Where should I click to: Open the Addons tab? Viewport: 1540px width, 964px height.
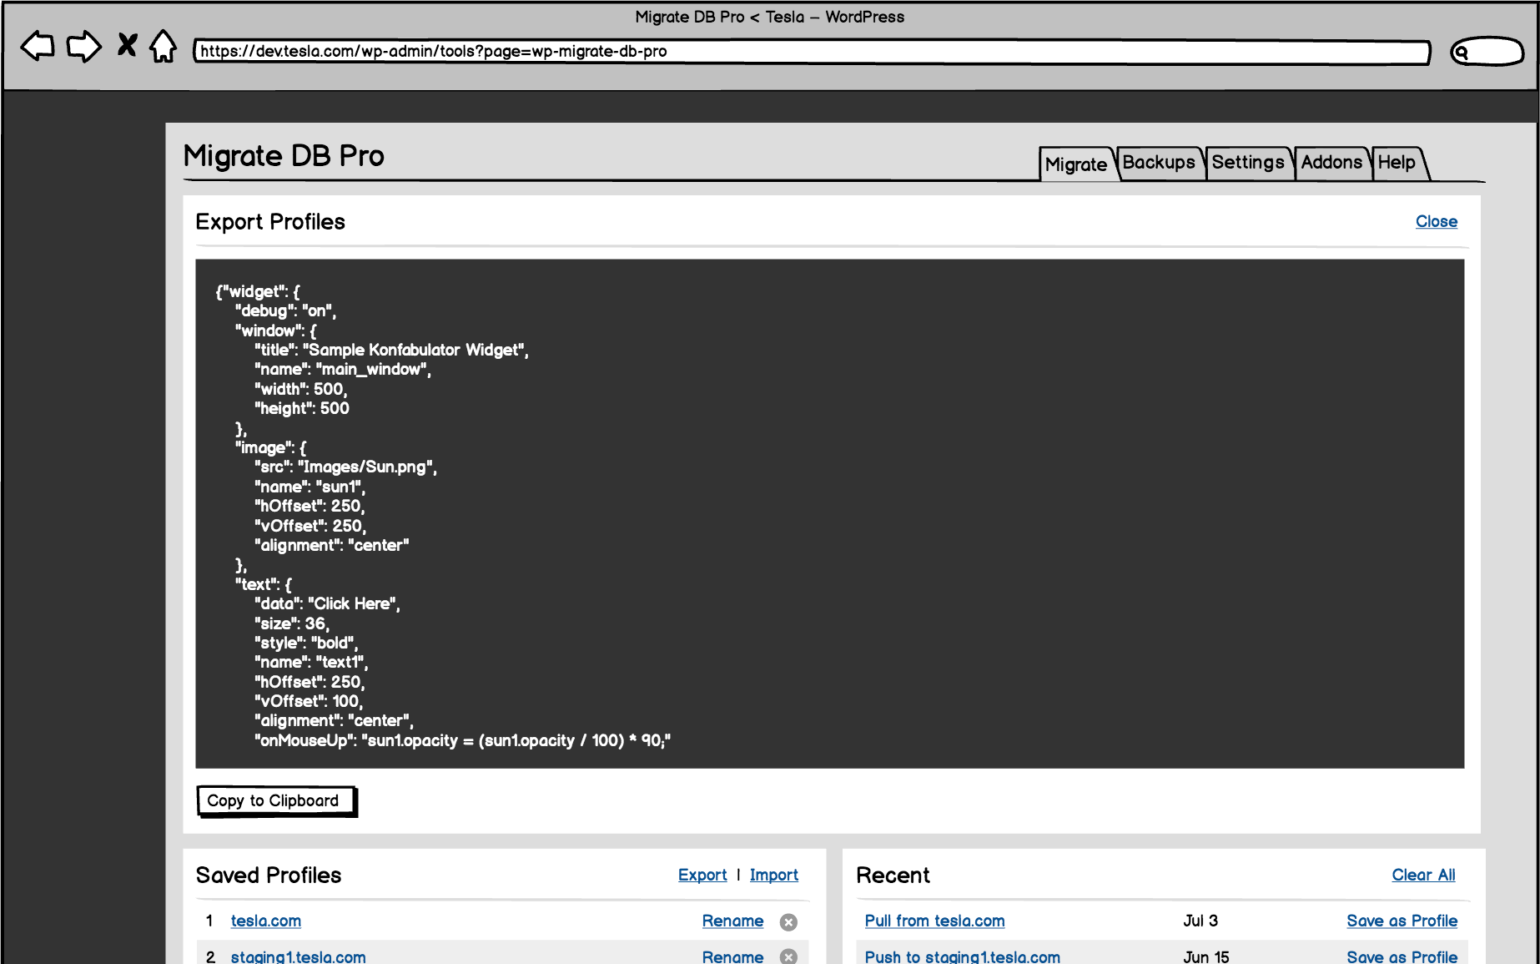(1331, 162)
